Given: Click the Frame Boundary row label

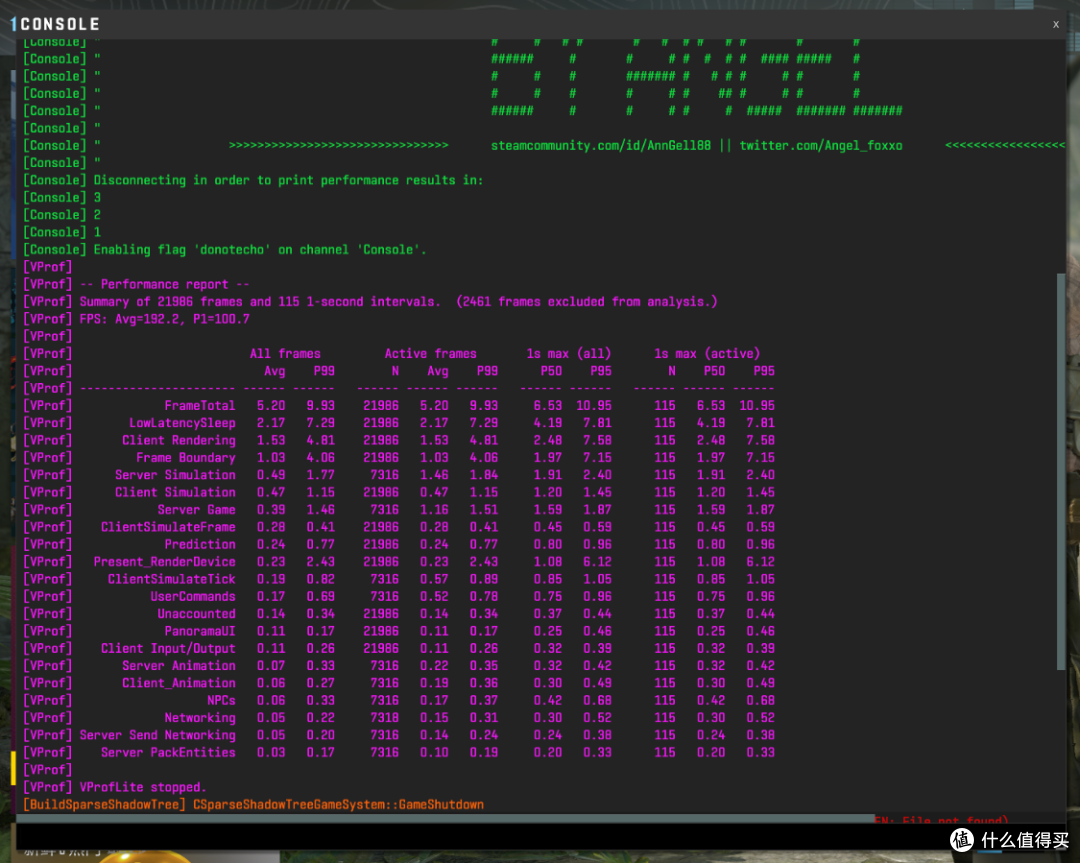Looking at the screenshot, I should [x=185, y=457].
